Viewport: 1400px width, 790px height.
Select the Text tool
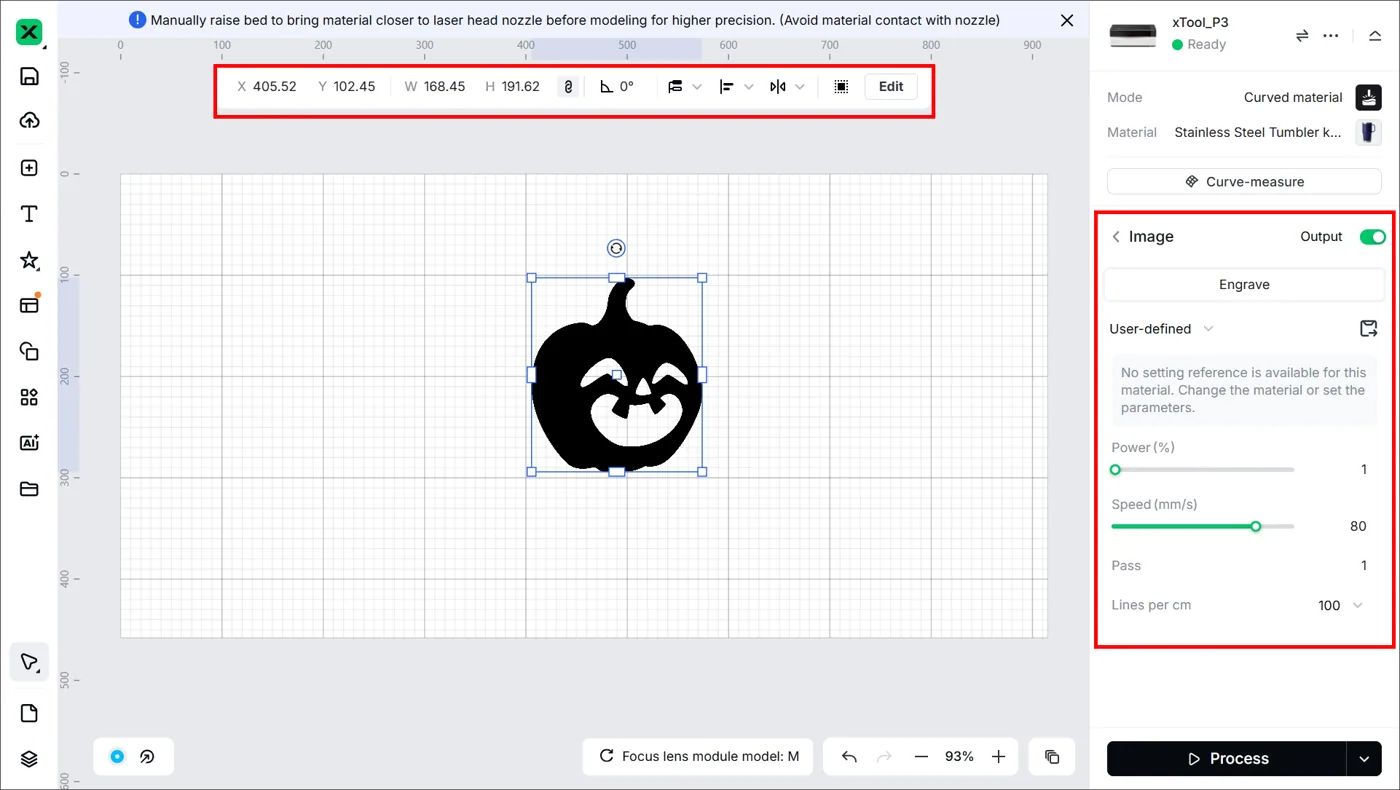click(x=29, y=214)
